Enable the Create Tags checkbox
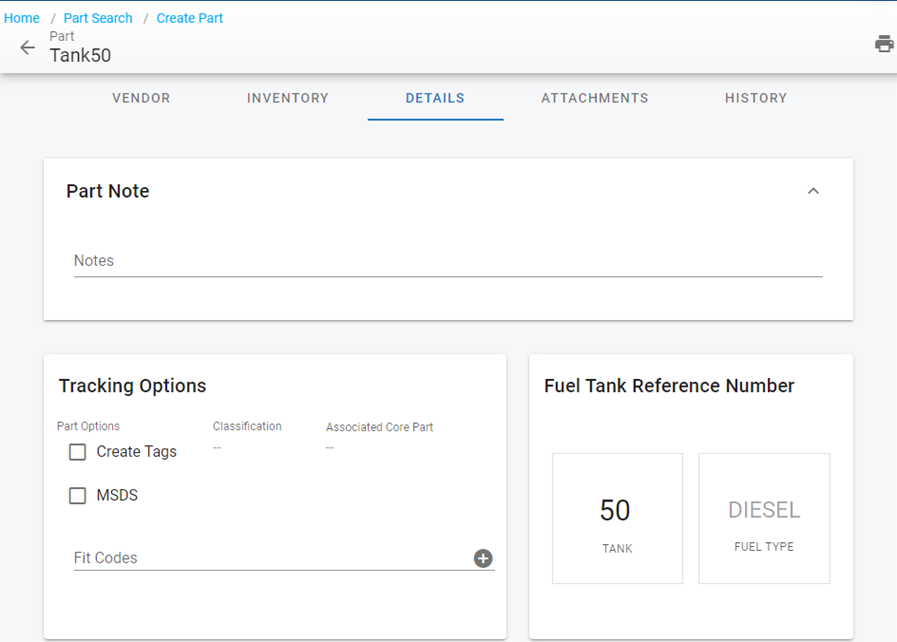 [x=78, y=452]
